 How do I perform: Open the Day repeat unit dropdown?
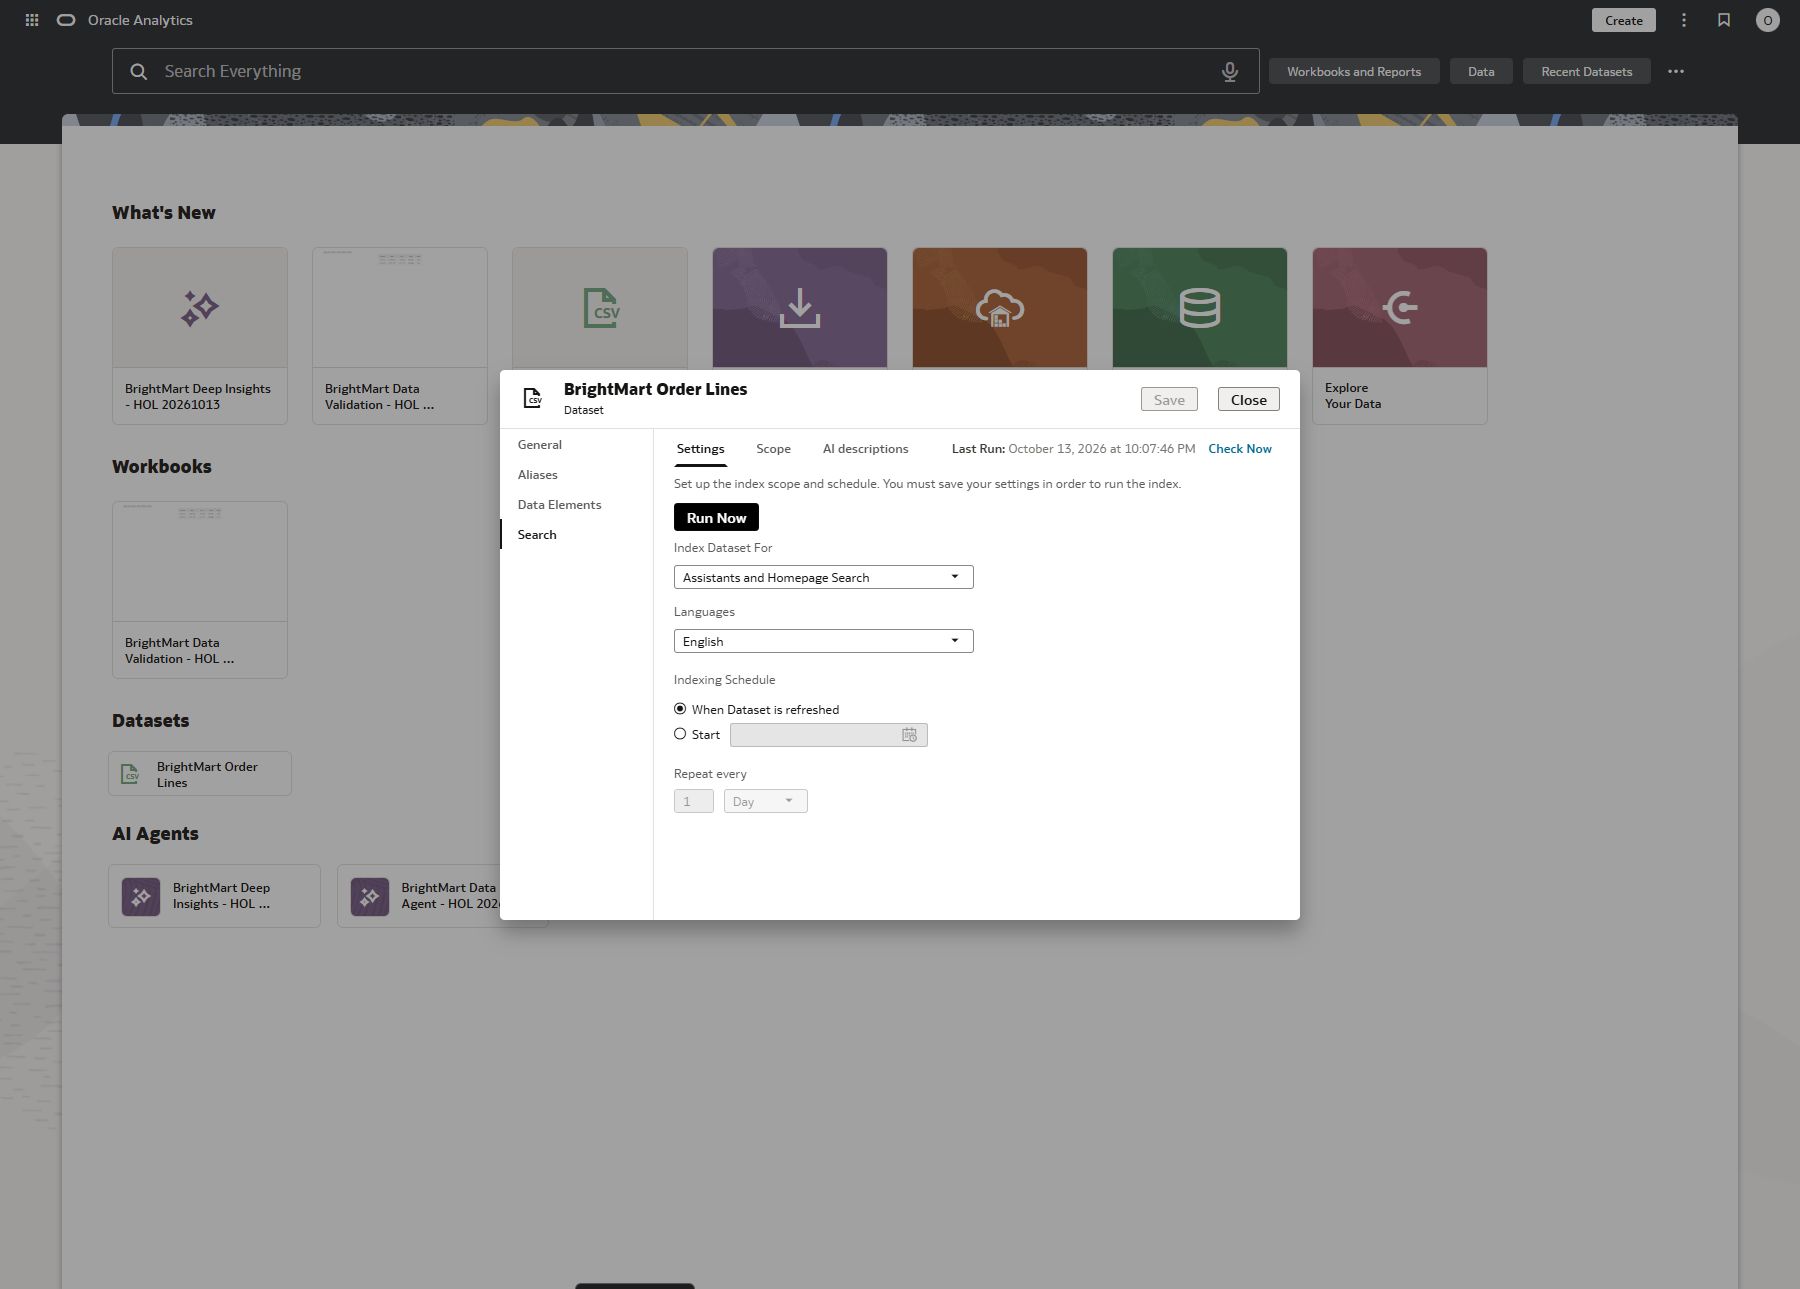(765, 801)
